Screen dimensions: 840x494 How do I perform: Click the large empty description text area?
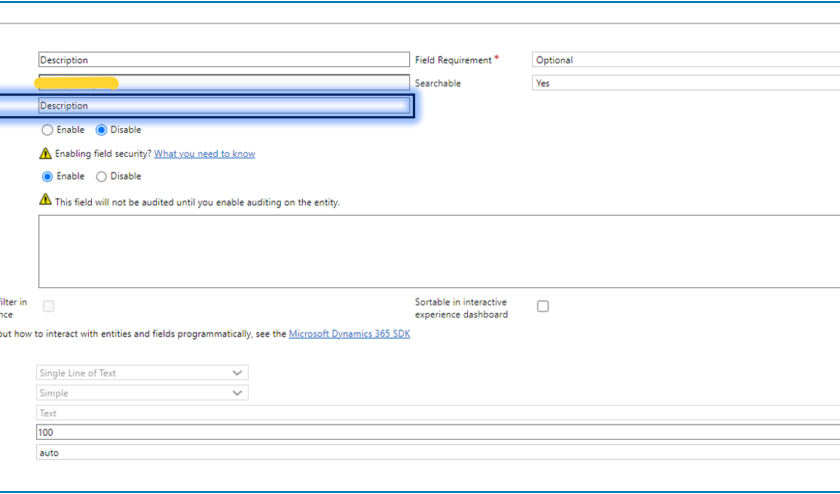438,250
